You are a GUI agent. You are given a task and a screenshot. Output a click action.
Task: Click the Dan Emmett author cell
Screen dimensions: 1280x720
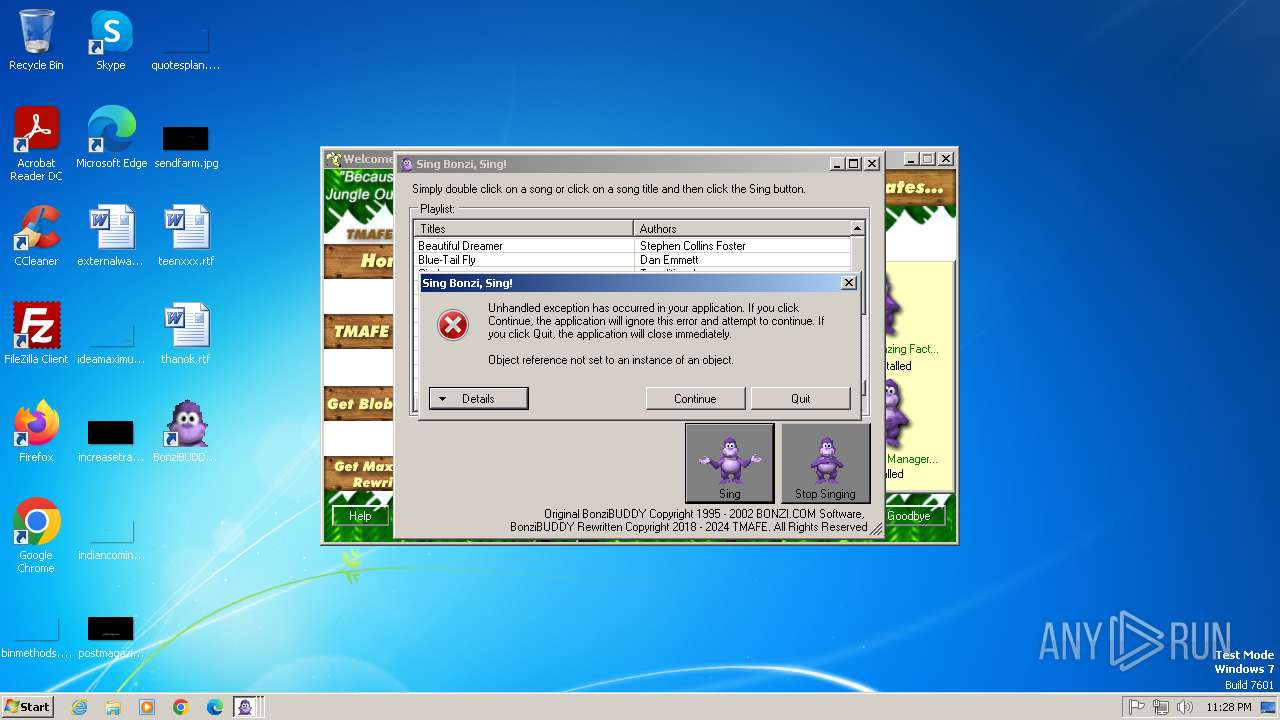coord(669,260)
